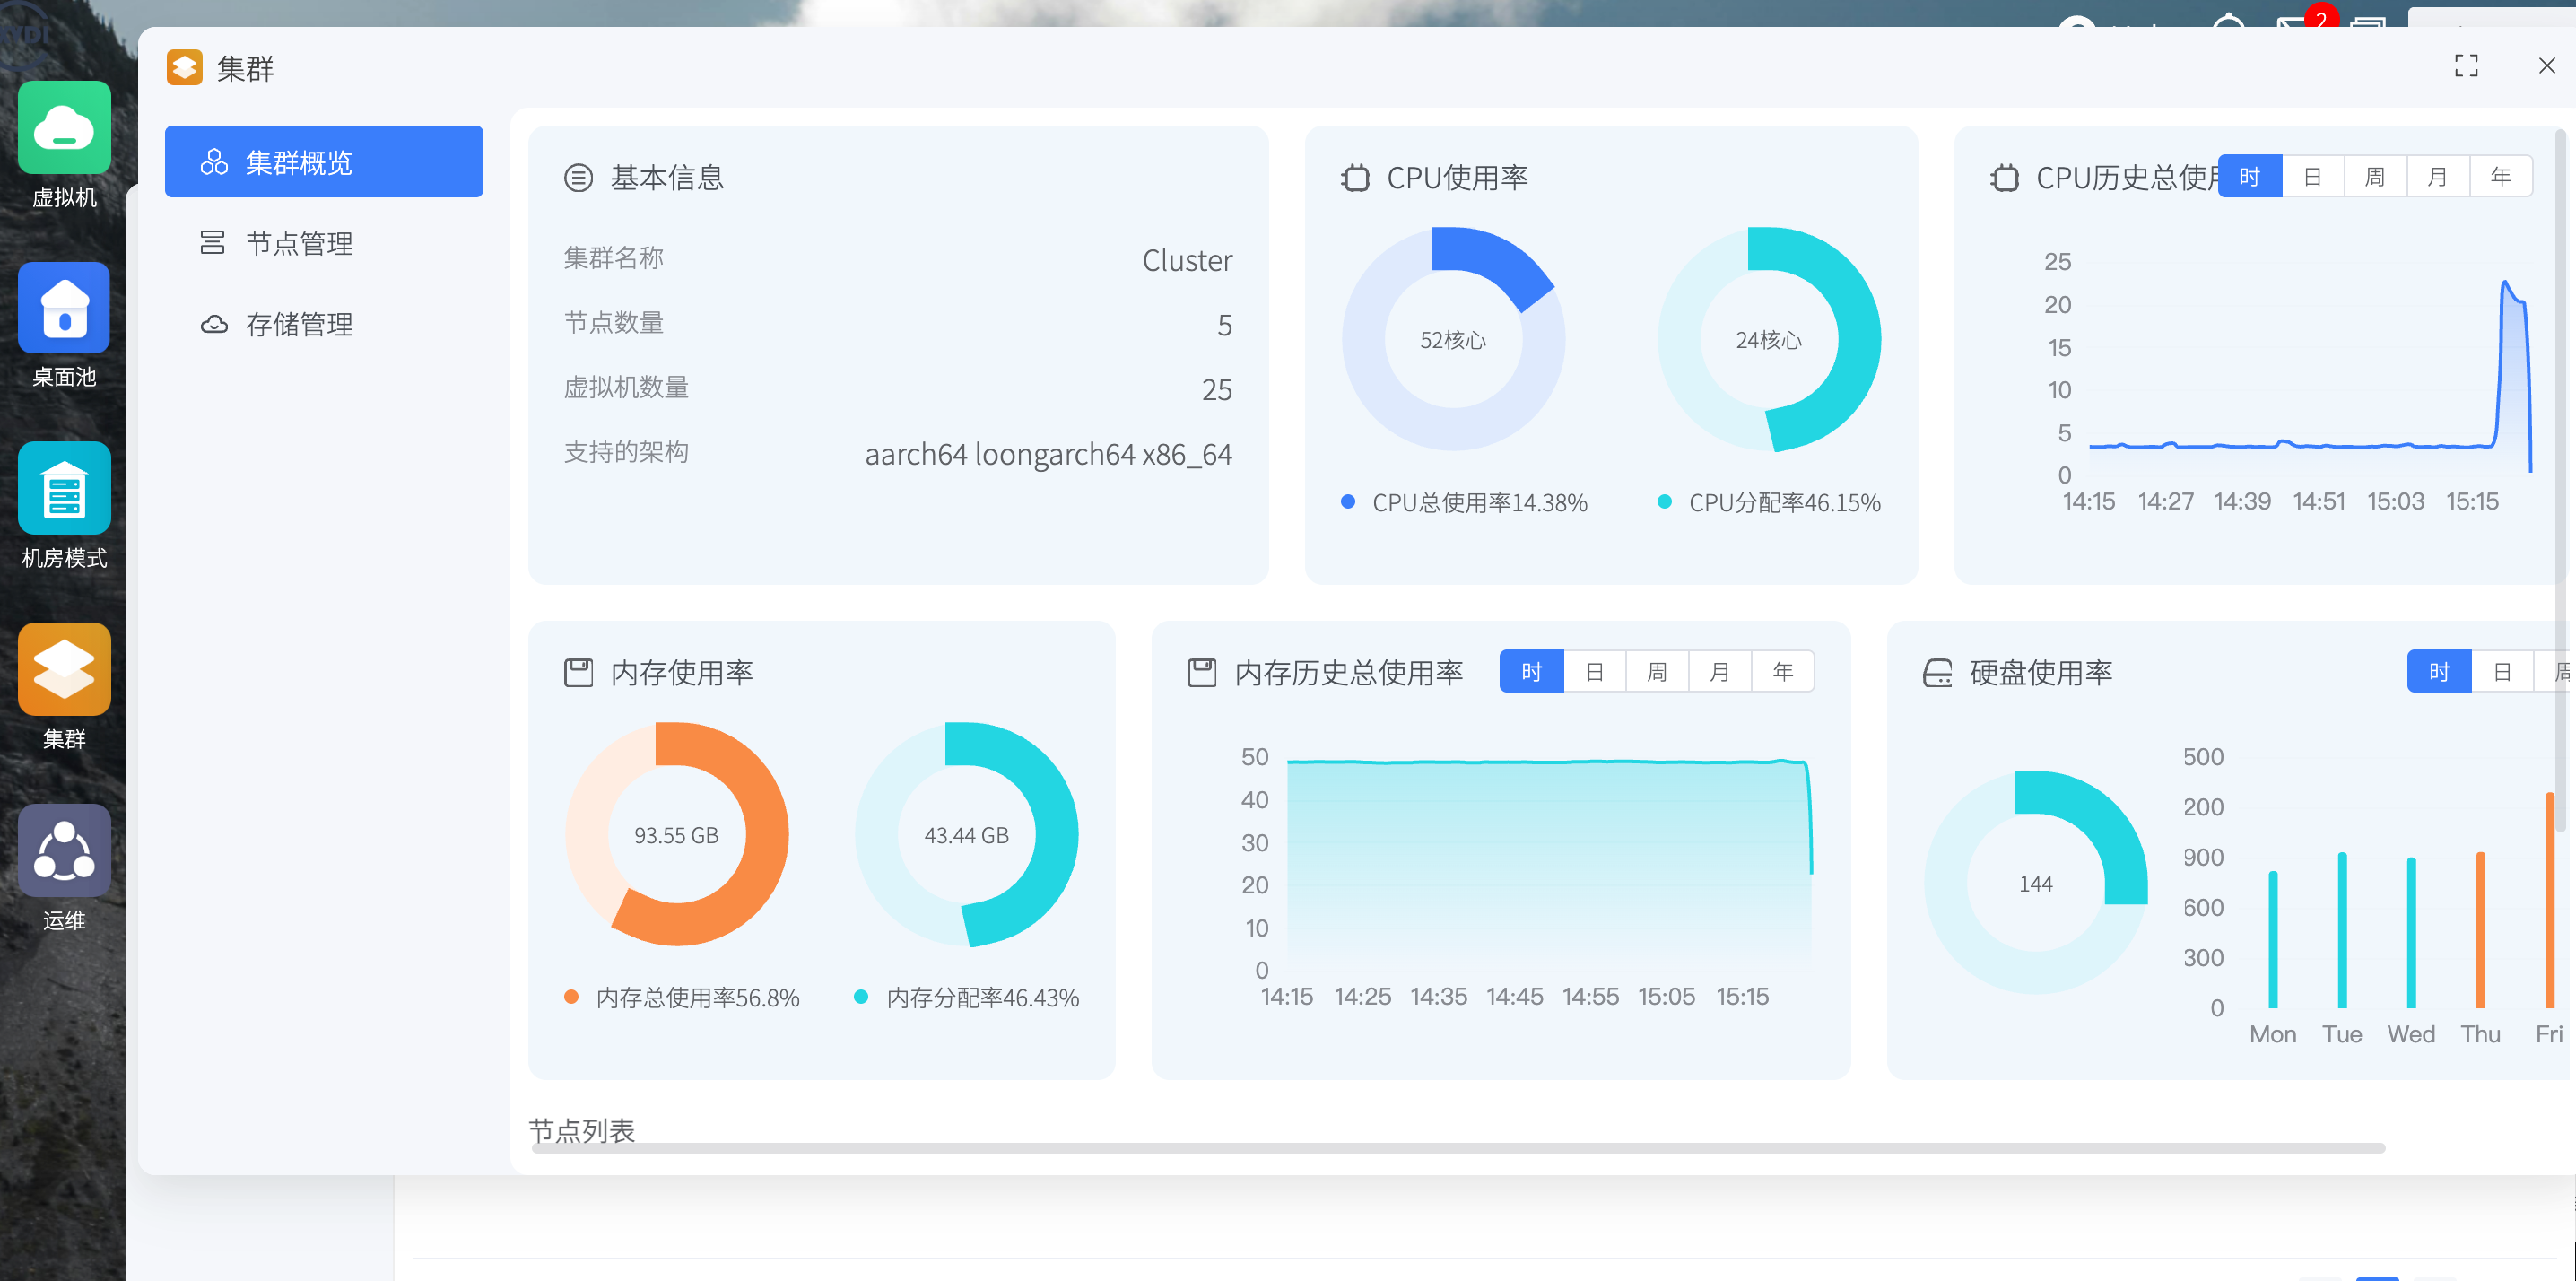Viewport: 2576px width, 1281px height.
Task: Click the Cluster name value
Action: coord(1187,260)
